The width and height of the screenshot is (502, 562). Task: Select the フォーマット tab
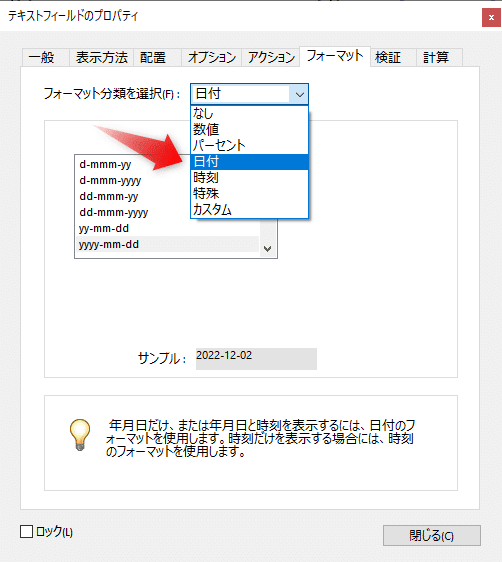335,56
